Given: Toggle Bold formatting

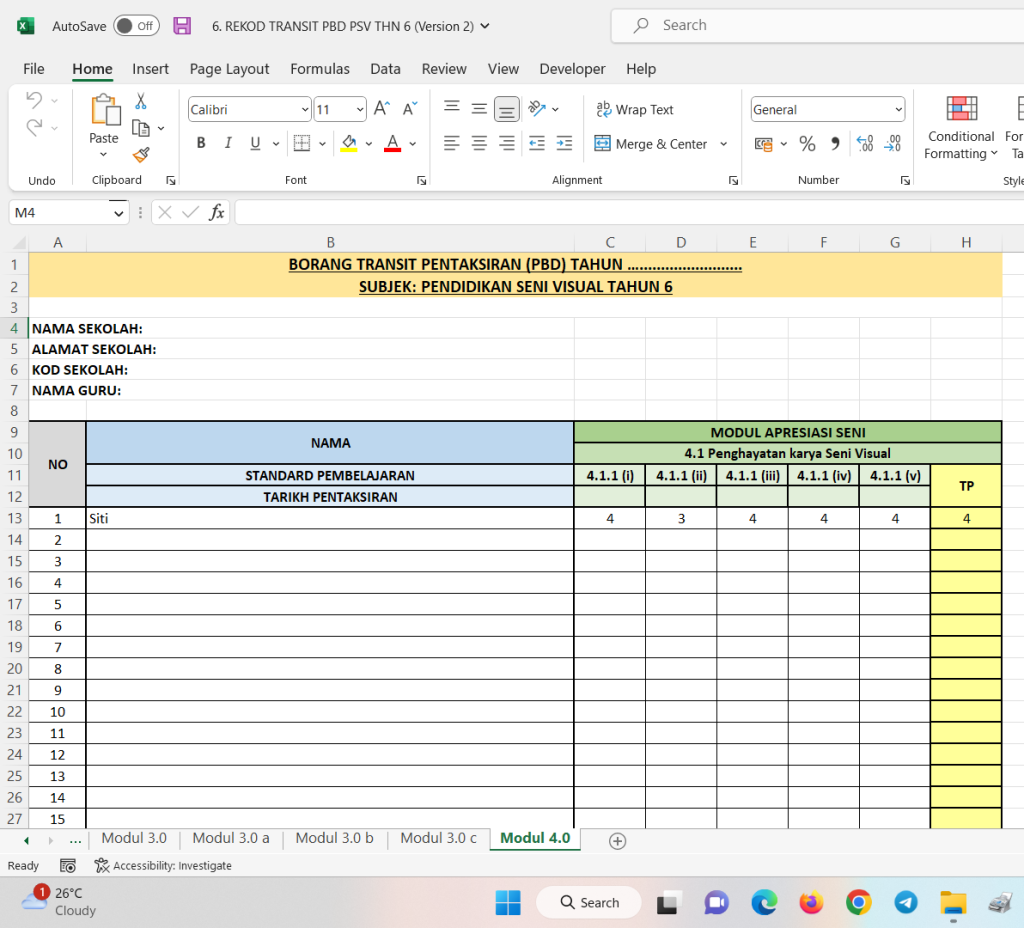Looking at the screenshot, I should [201, 143].
